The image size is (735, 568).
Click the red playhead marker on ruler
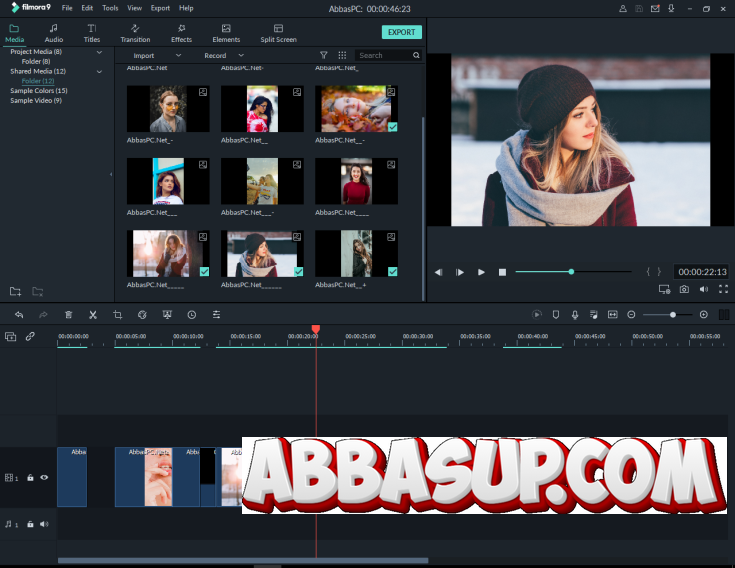(316, 329)
